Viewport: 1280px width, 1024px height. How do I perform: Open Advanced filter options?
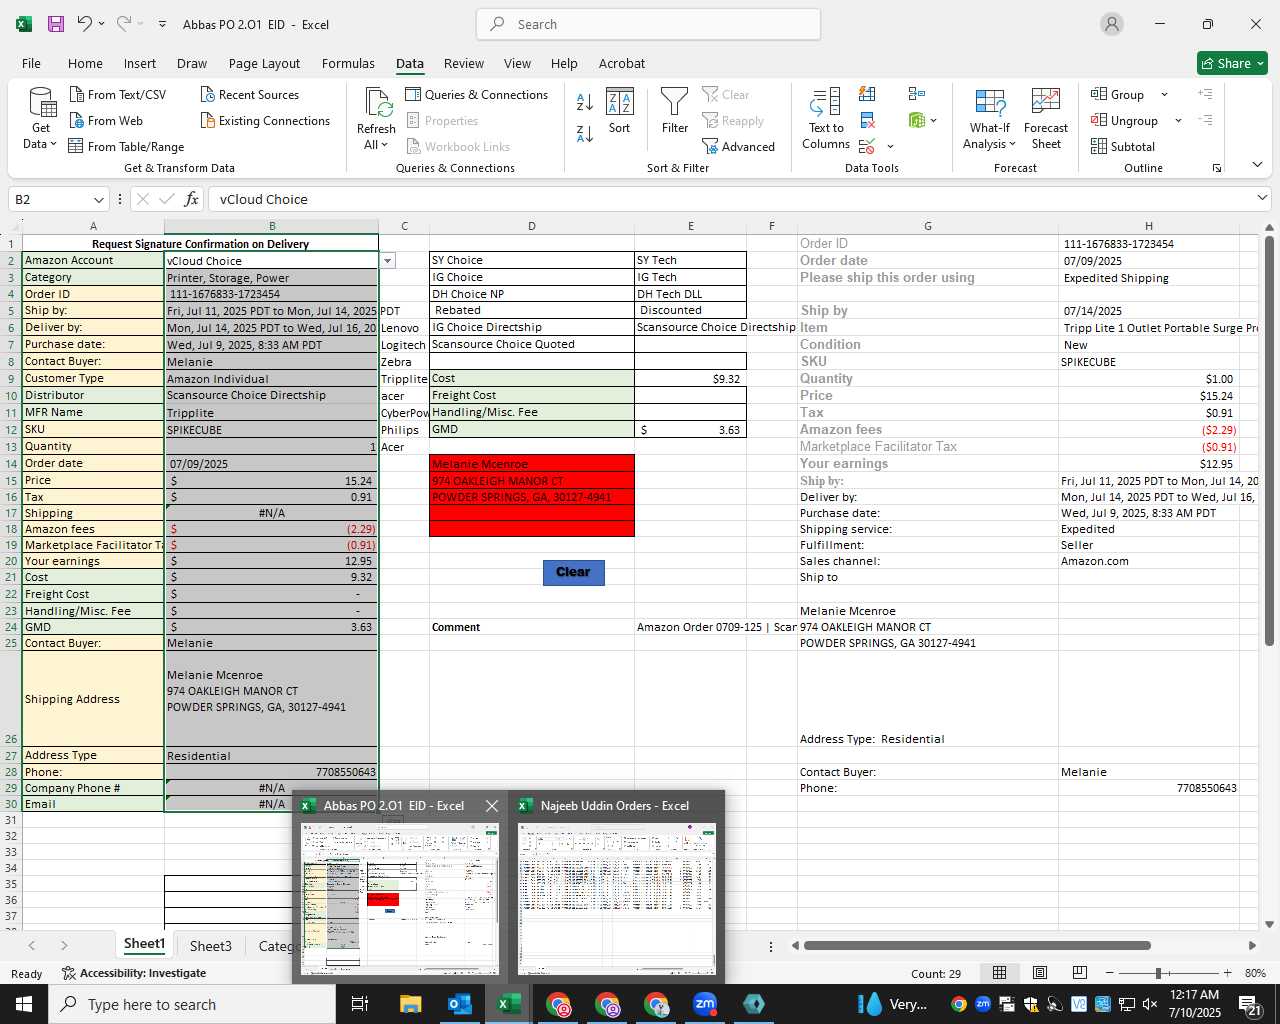(738, 146)
